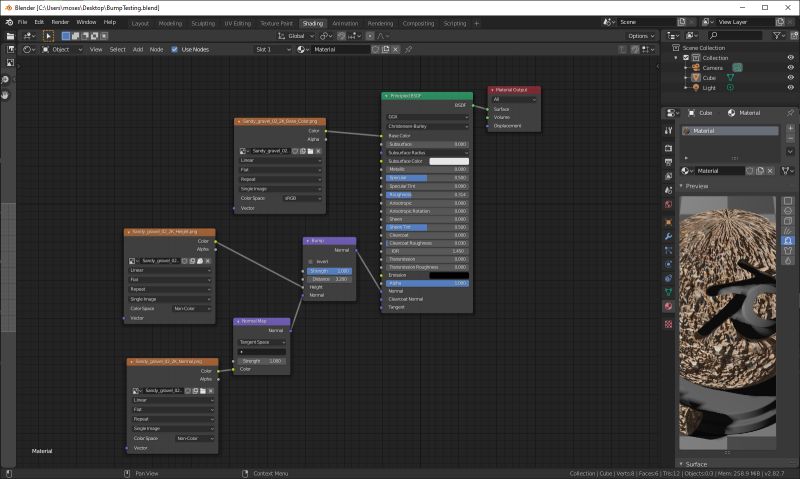Open image file for Base Color texture node
Screen dimensions: 800x479
tap(310, 151)
